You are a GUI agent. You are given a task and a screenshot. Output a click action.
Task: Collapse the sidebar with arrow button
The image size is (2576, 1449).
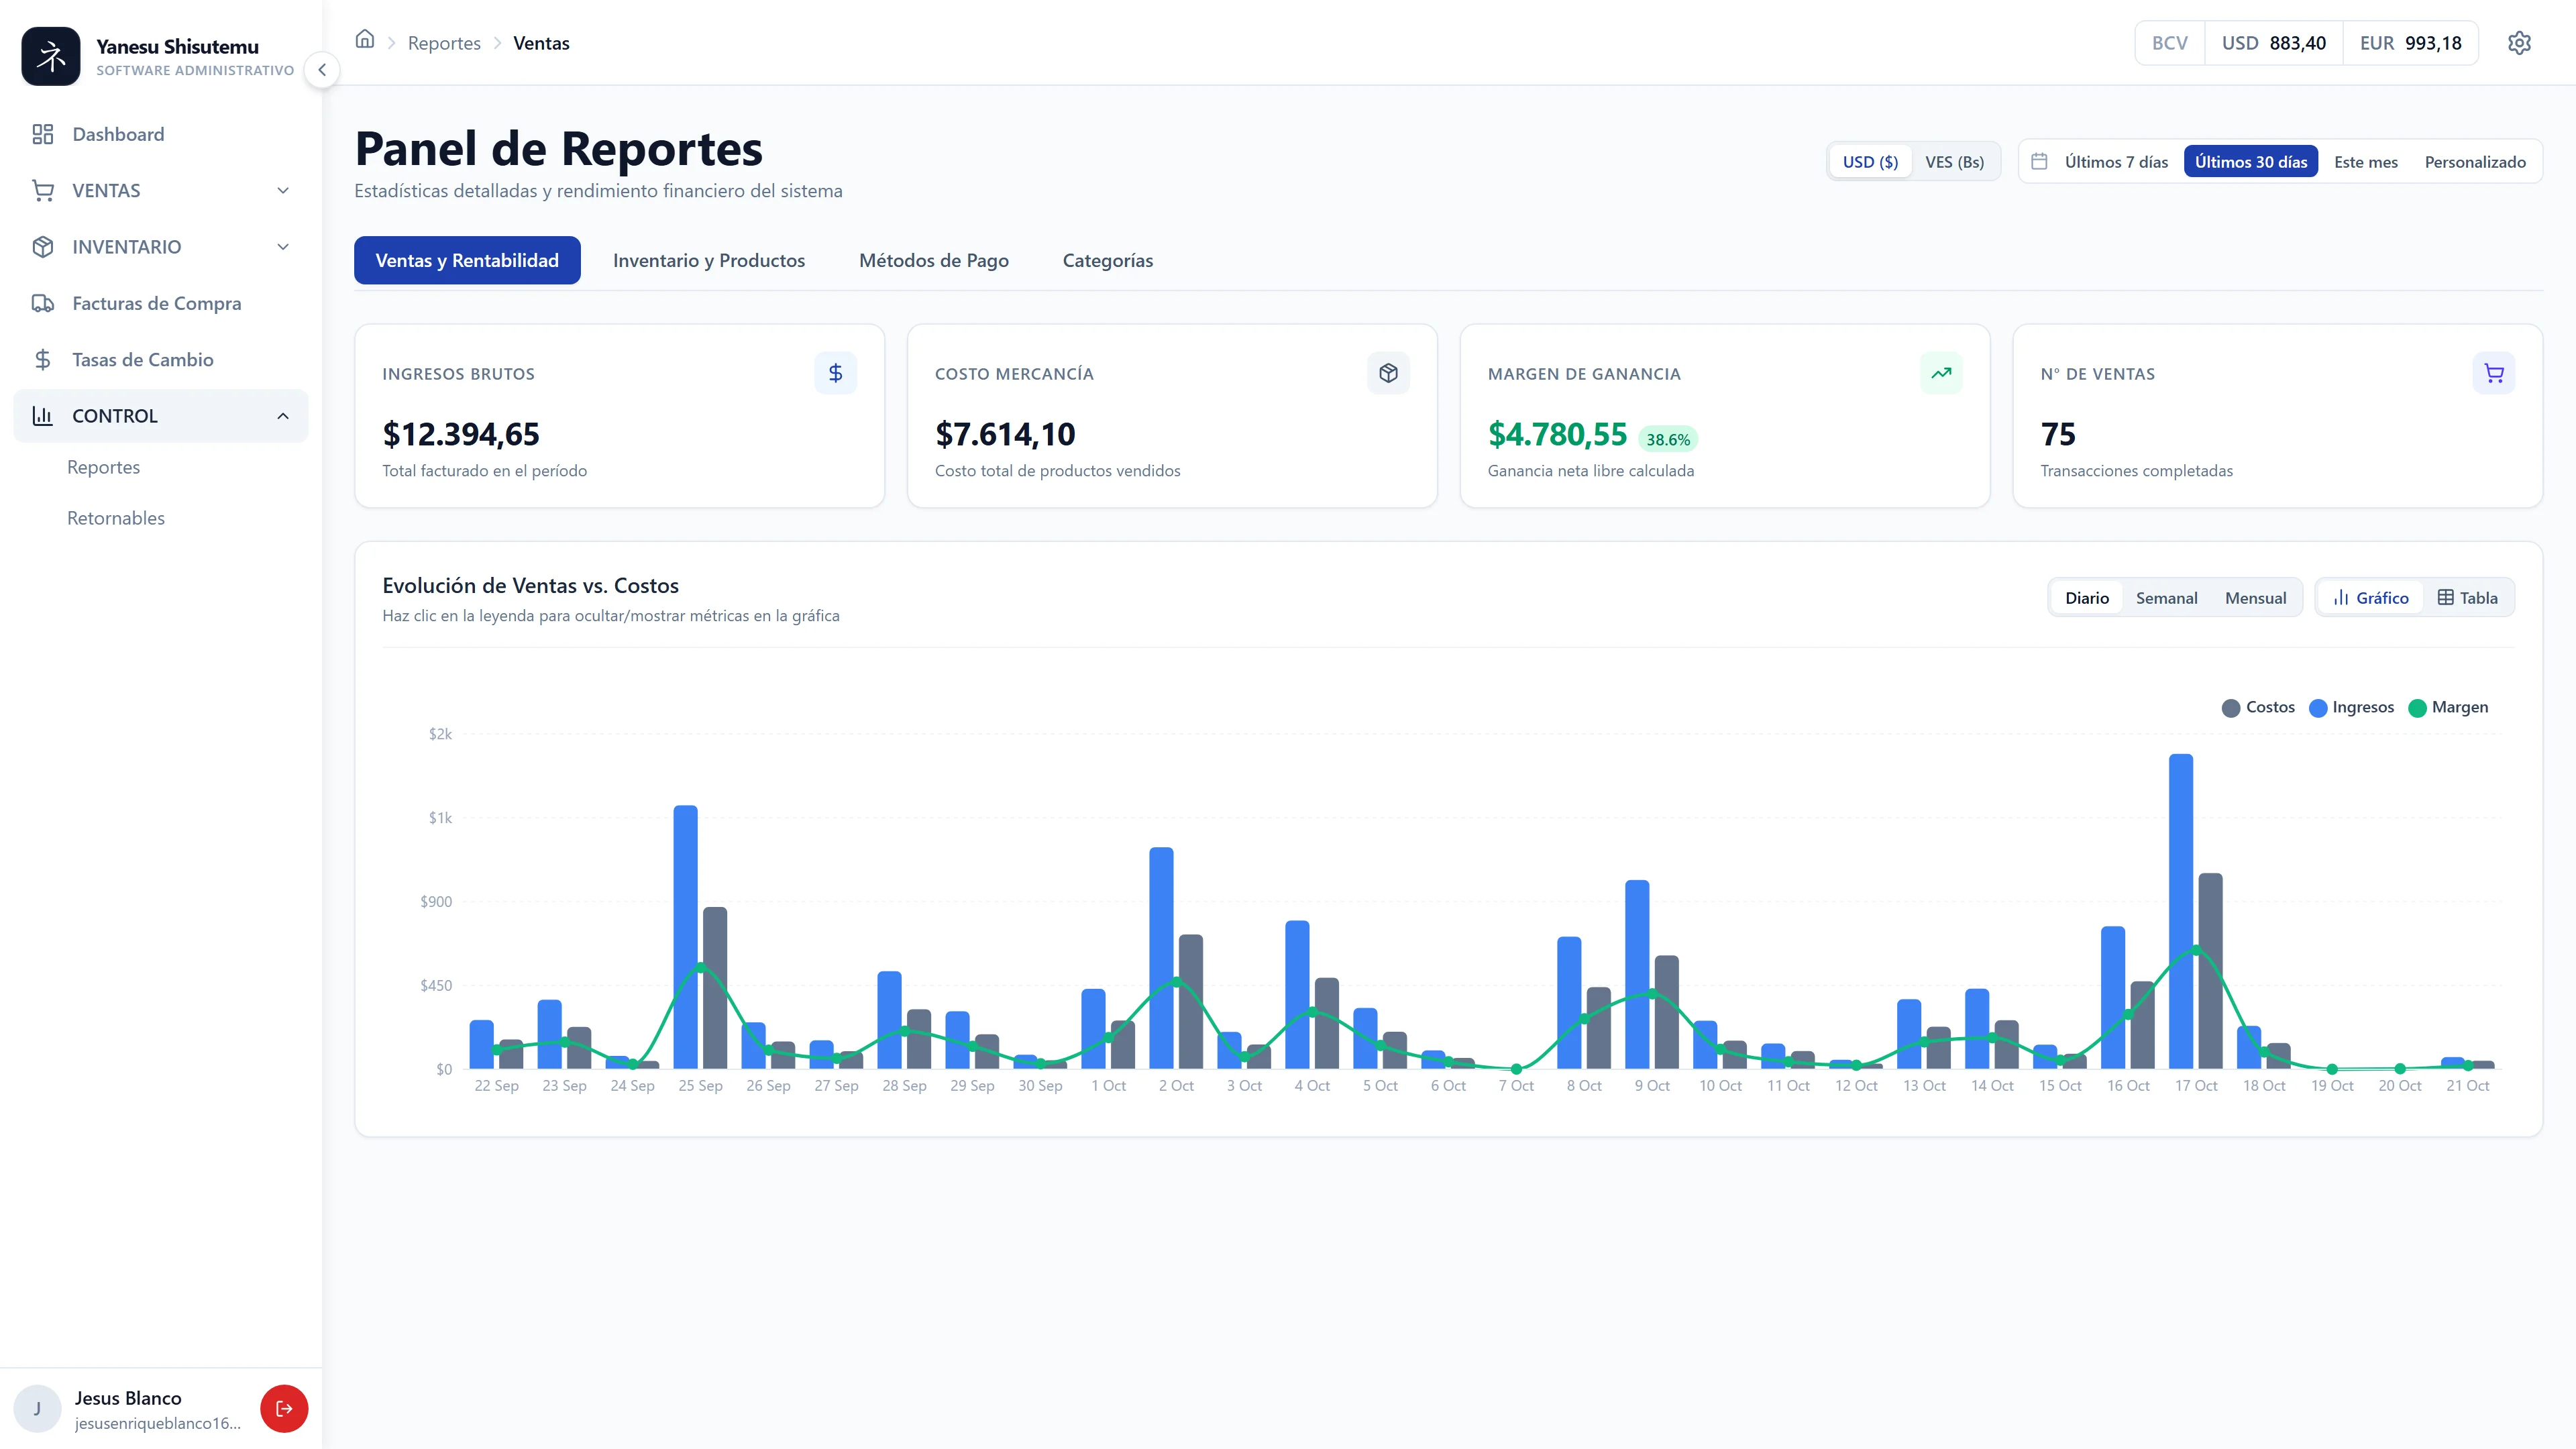pos(322,70)
